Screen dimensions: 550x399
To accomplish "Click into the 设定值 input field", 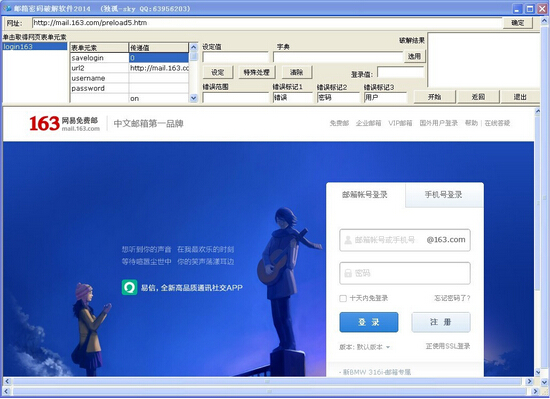I will [236, 57].
